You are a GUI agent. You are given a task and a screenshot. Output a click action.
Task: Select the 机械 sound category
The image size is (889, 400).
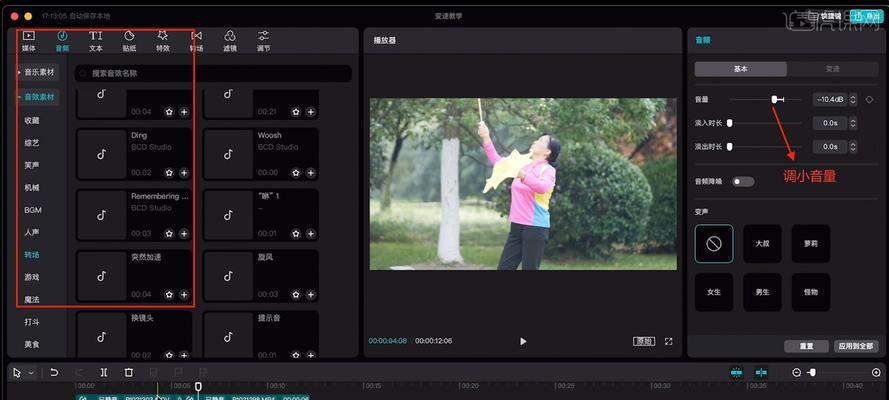(32, 188)
